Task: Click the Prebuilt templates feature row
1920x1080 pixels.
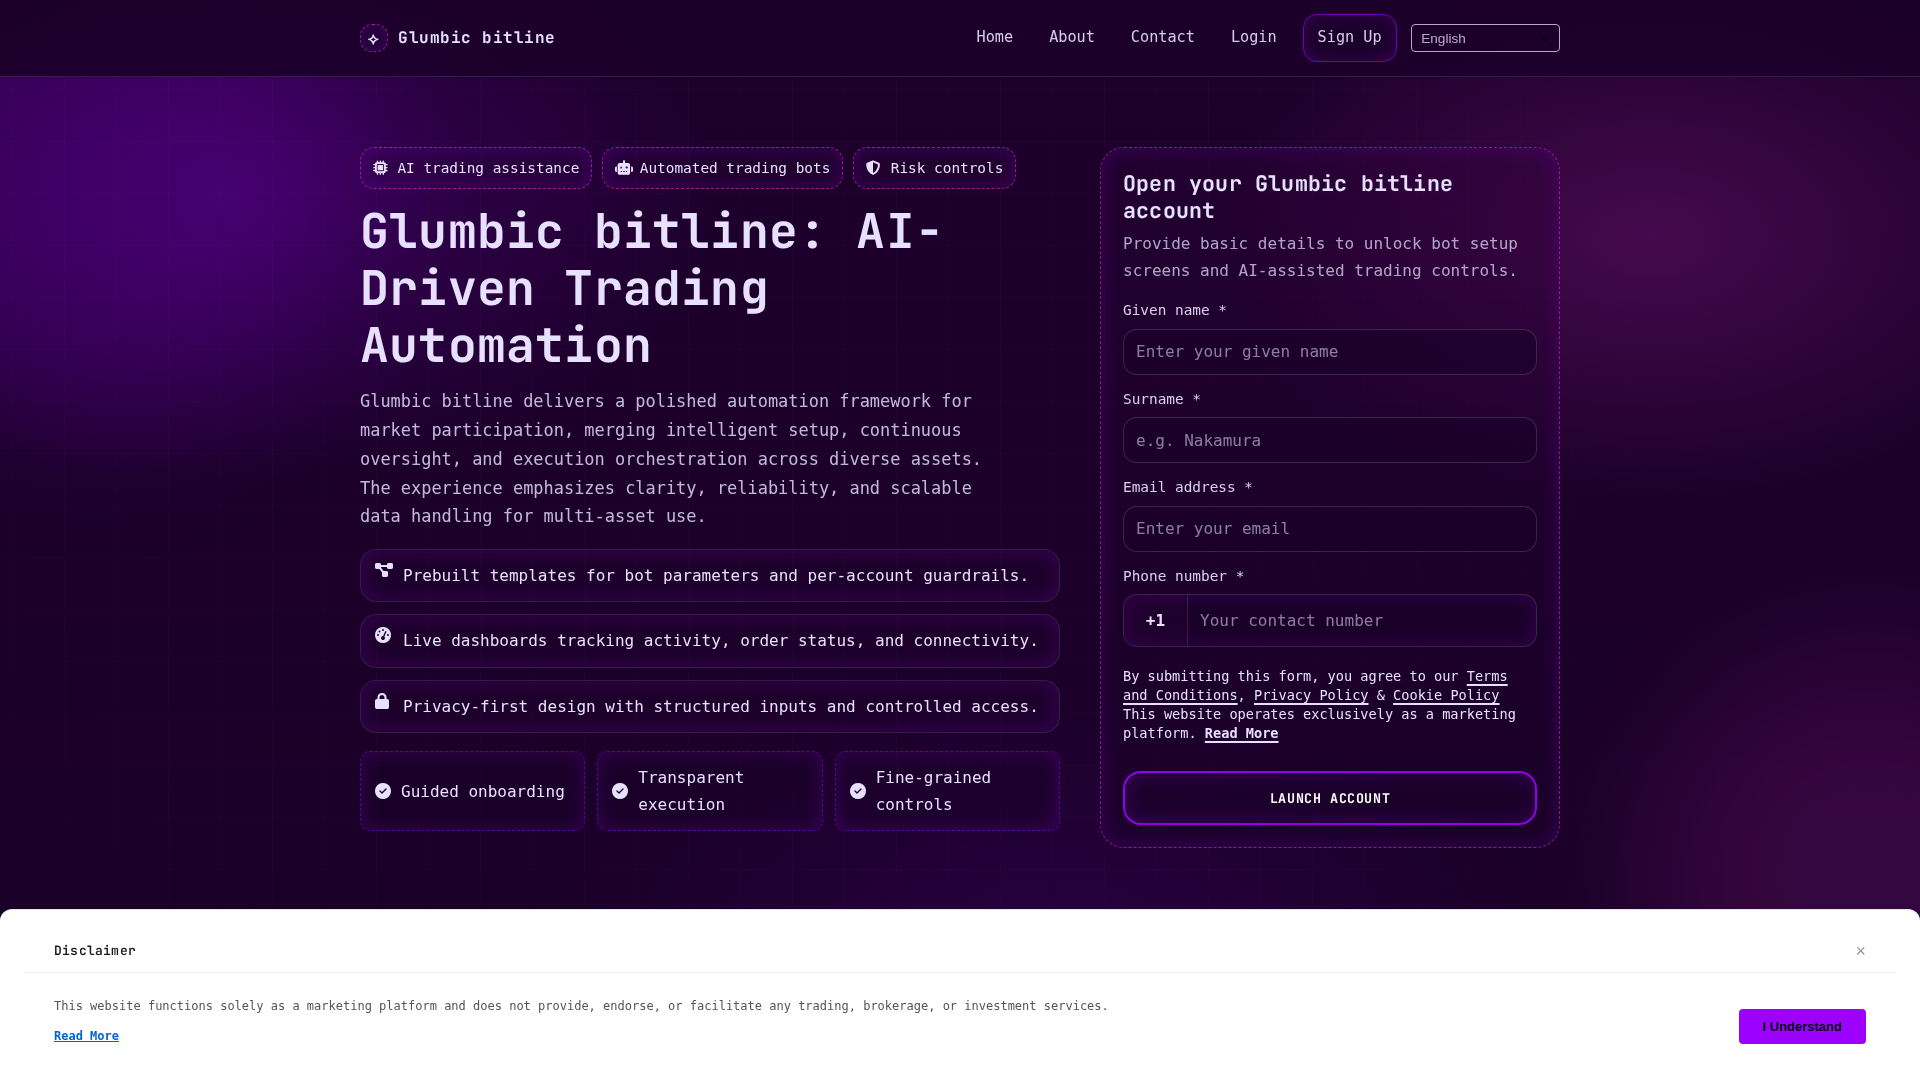Action: coord(710,575)
